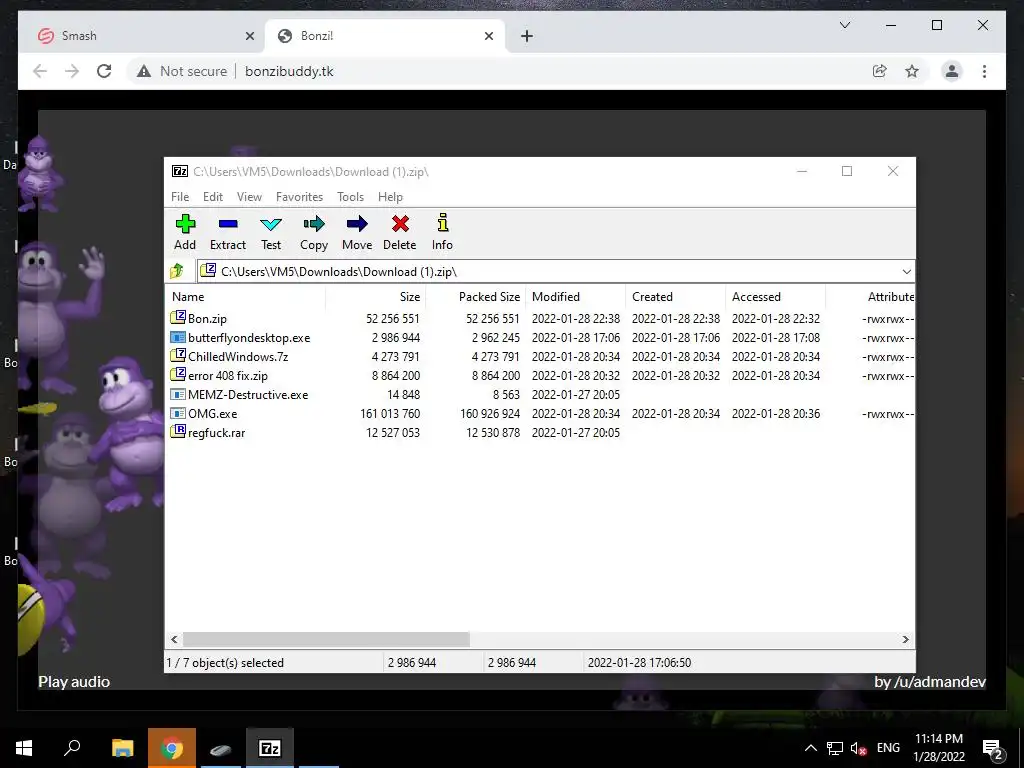Select regfuck.rar archive icon
Image resolution: width=1024 pixels, height=768 pixels.
tap(178, 432)
